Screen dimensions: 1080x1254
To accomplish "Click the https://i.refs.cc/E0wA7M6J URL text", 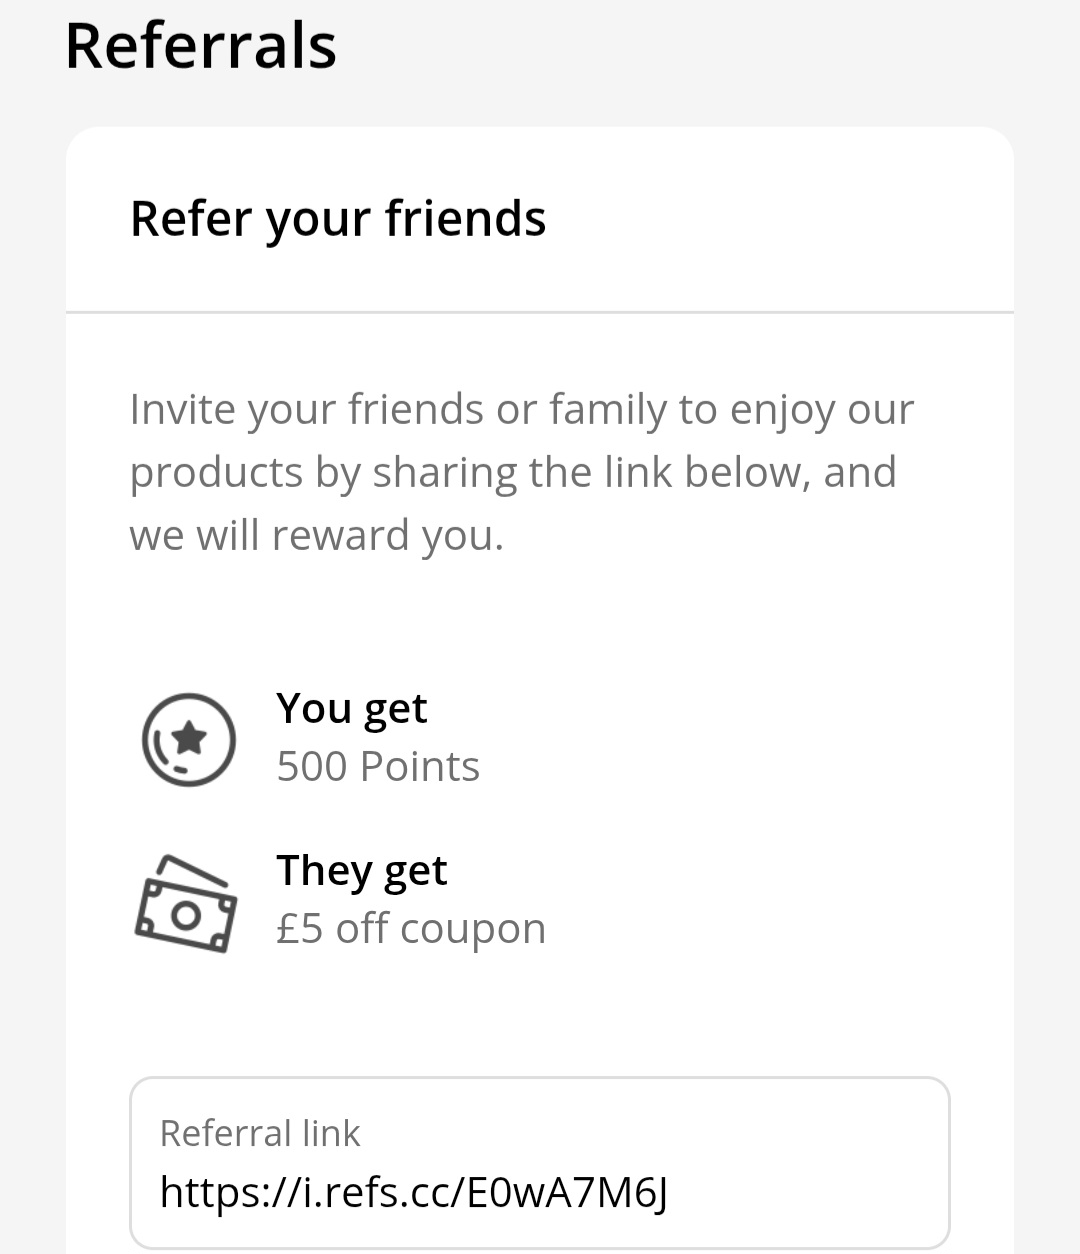I will (414, 1192).
